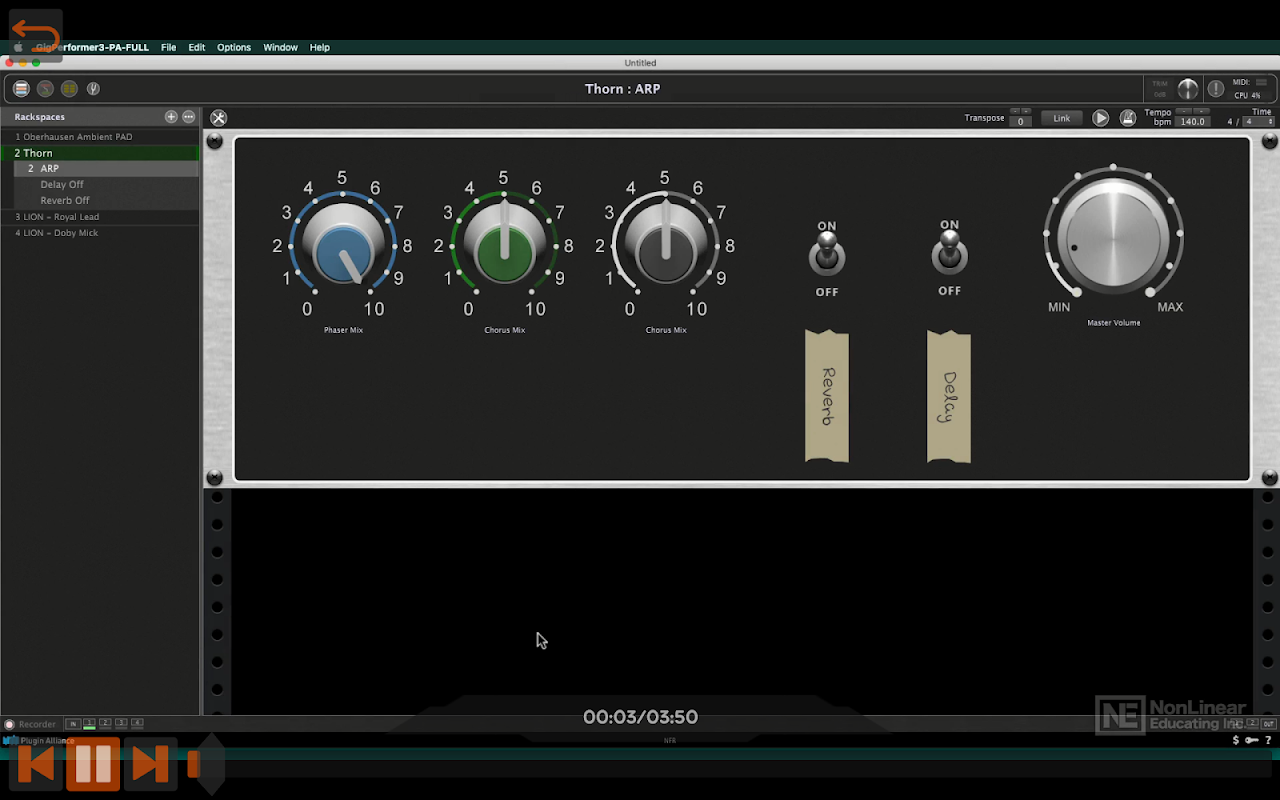Image resolution: width=1280 pixels, height=800 pixels.
Task: Click the green Chorus Mix knob
Action: point(504,246)
